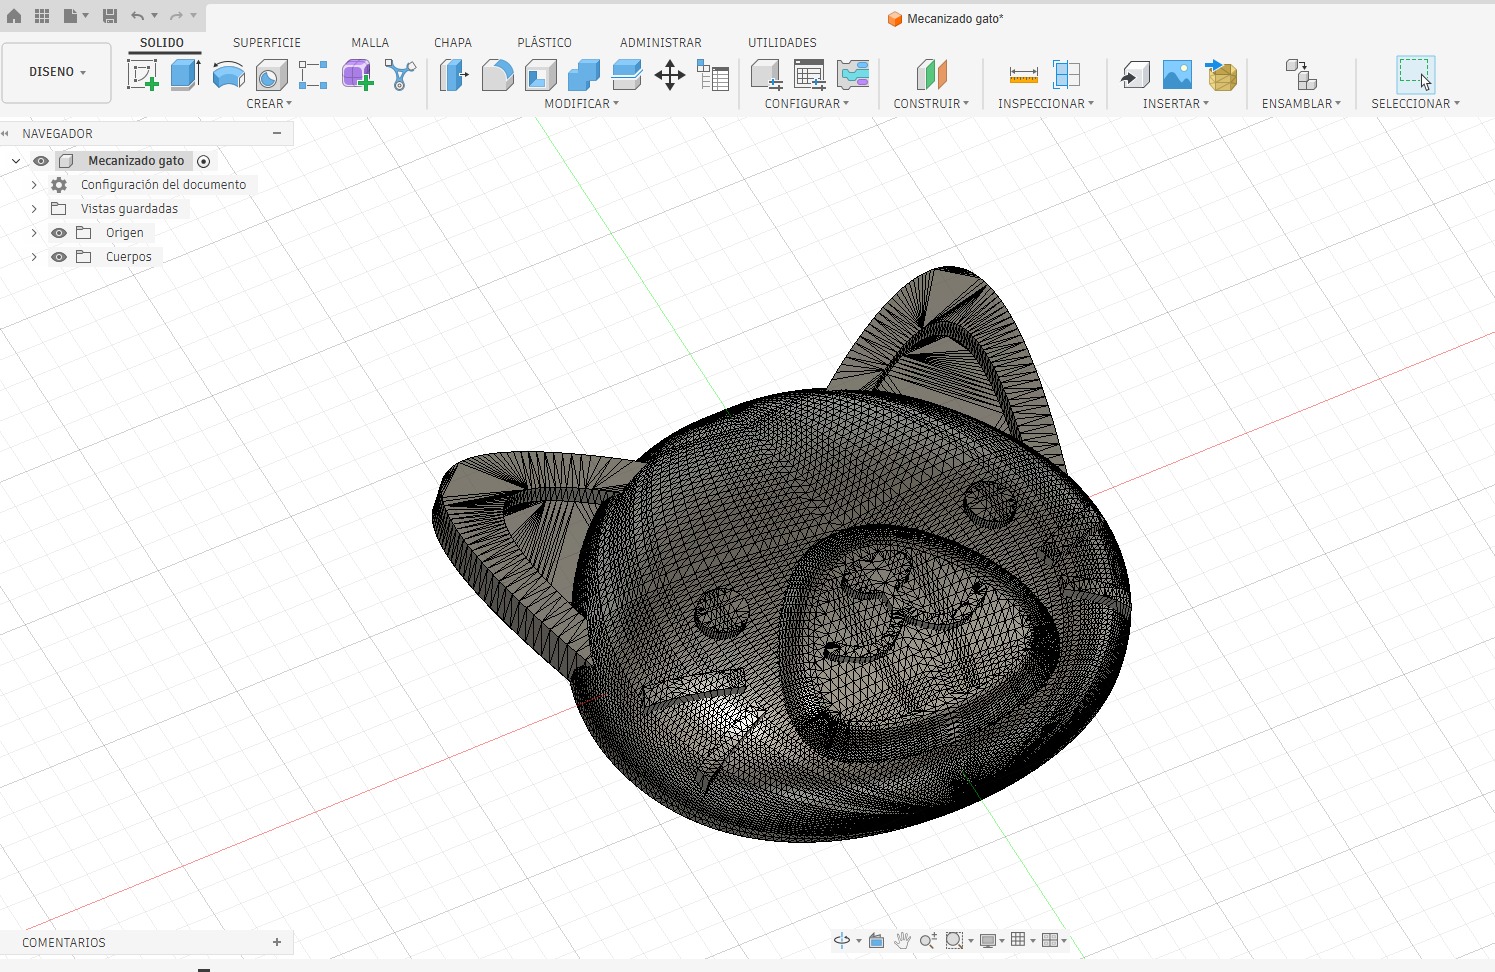1495x972 pixels.
Task: Select the Zoom magnifier tool
Action: [928, 940]
